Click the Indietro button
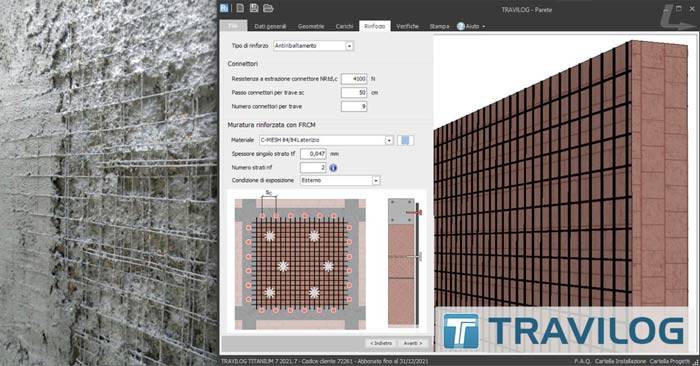Viewport: 700px width, 366px height. pos(381,343)
